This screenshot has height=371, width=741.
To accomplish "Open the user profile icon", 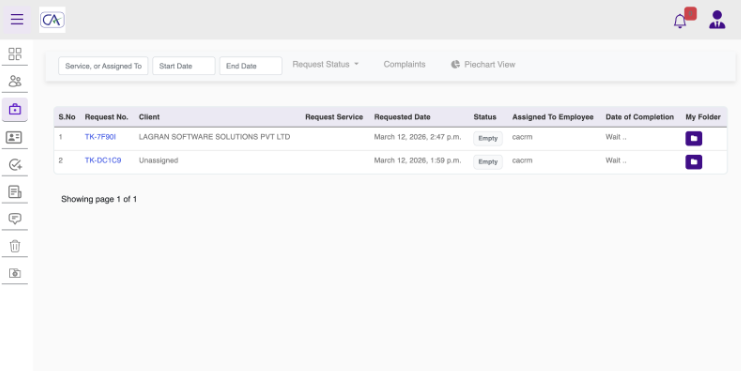I will point(717,20).
